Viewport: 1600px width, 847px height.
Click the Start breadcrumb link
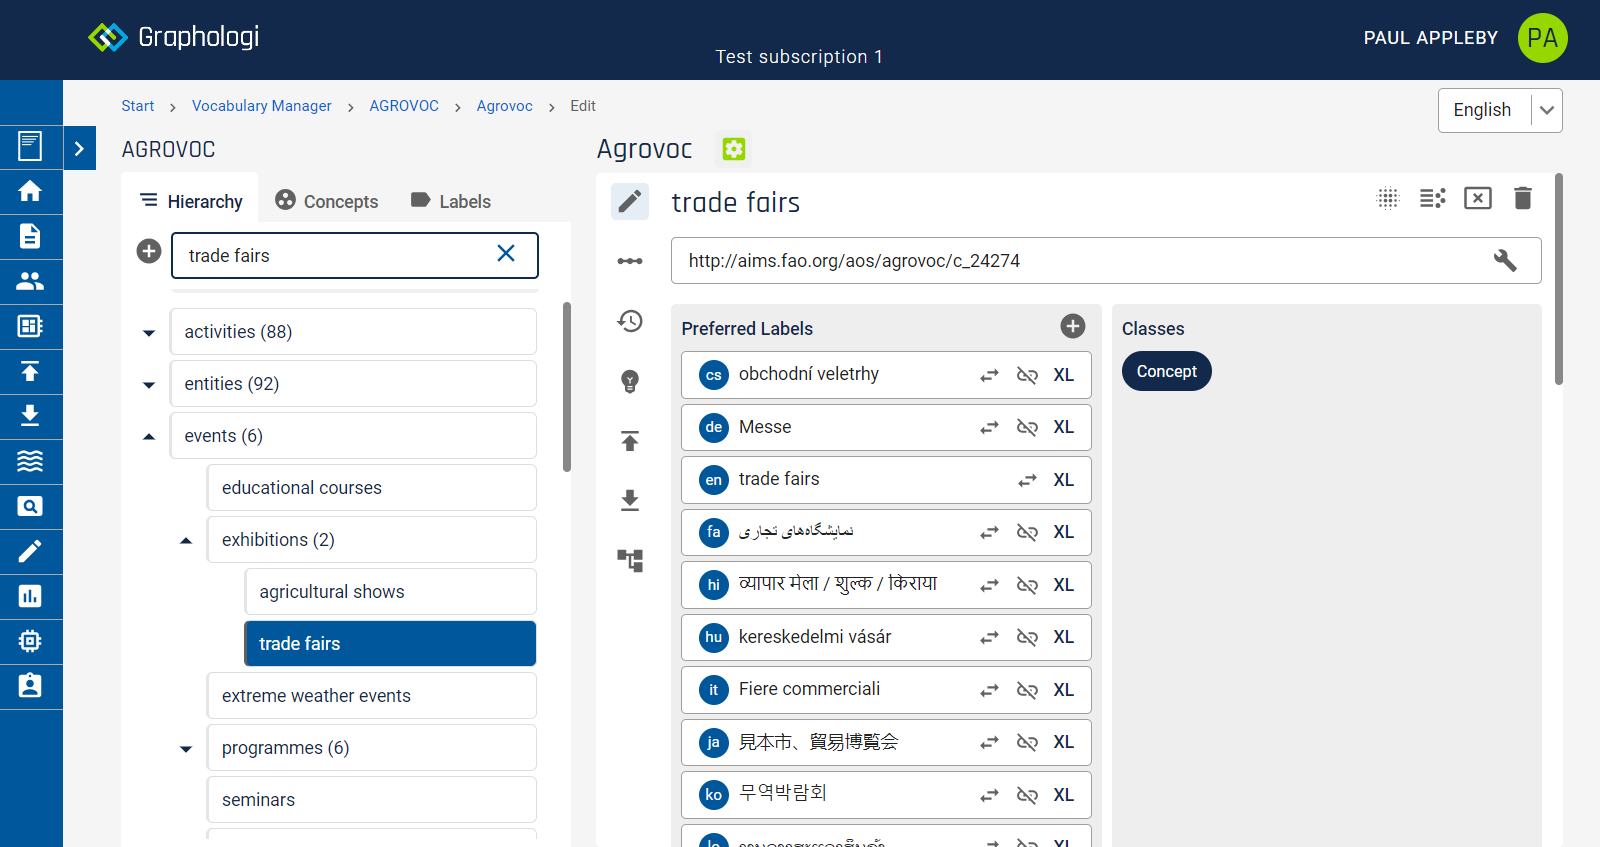pos(138,106)
